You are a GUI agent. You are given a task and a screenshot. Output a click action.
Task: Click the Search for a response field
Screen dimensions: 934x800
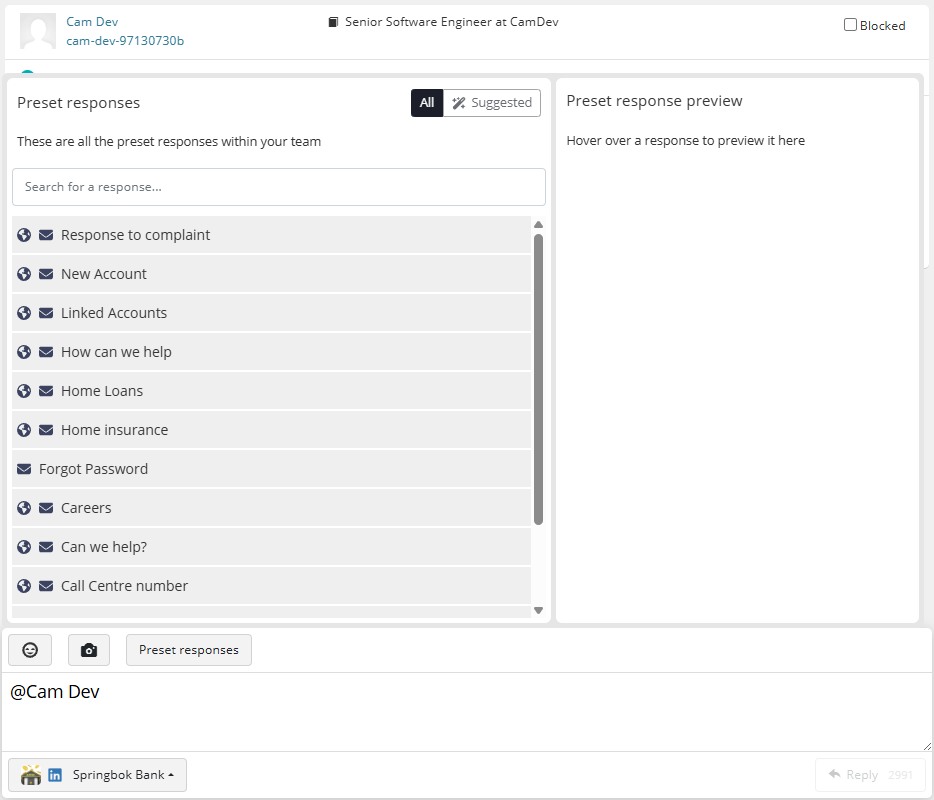click(x=279, y=187)
